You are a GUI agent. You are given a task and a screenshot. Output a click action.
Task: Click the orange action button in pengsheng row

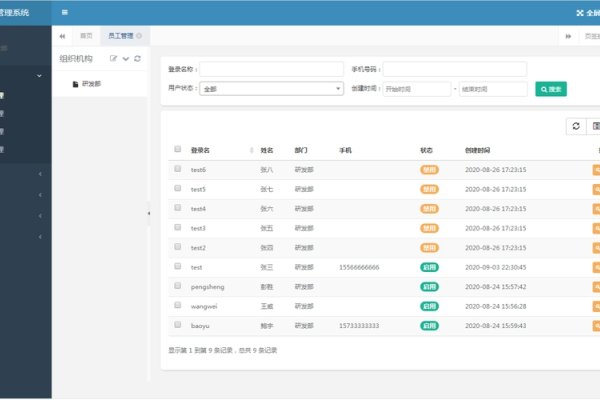[596, 287]
